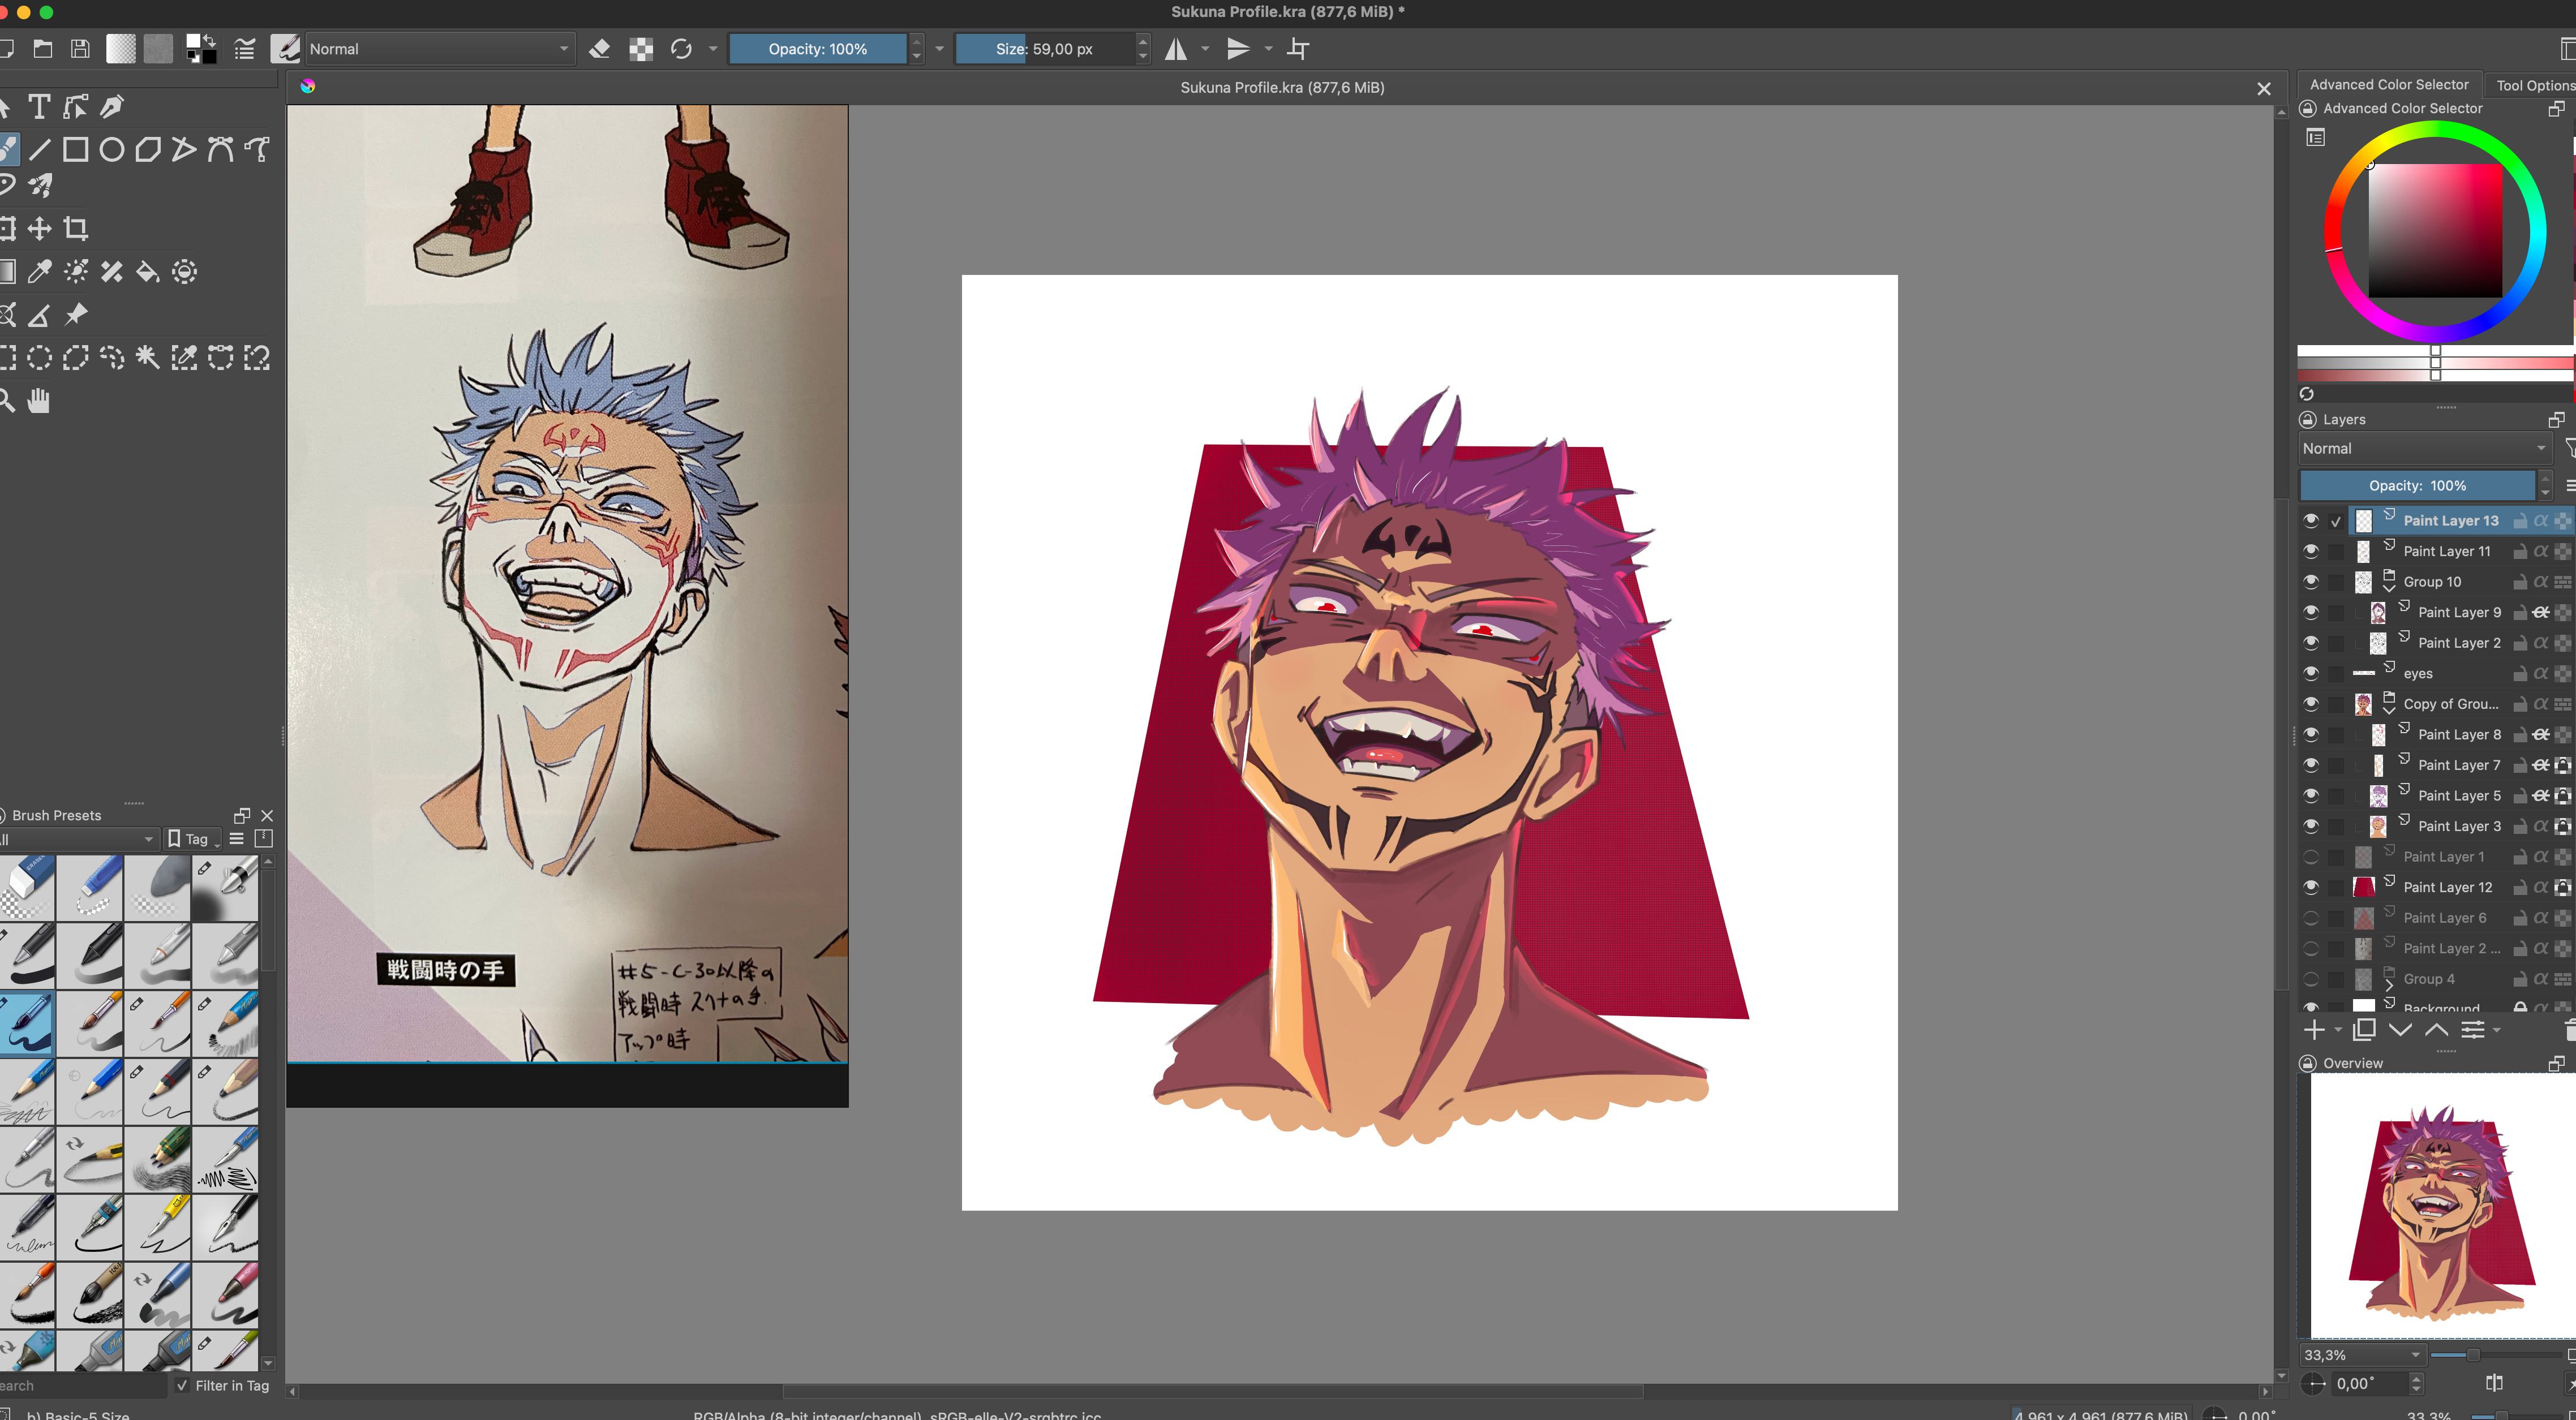Collapse the Copy of Group layer group
Screen dimensions: 2576x1420
pyautogui.click(x=2389, y=711)
